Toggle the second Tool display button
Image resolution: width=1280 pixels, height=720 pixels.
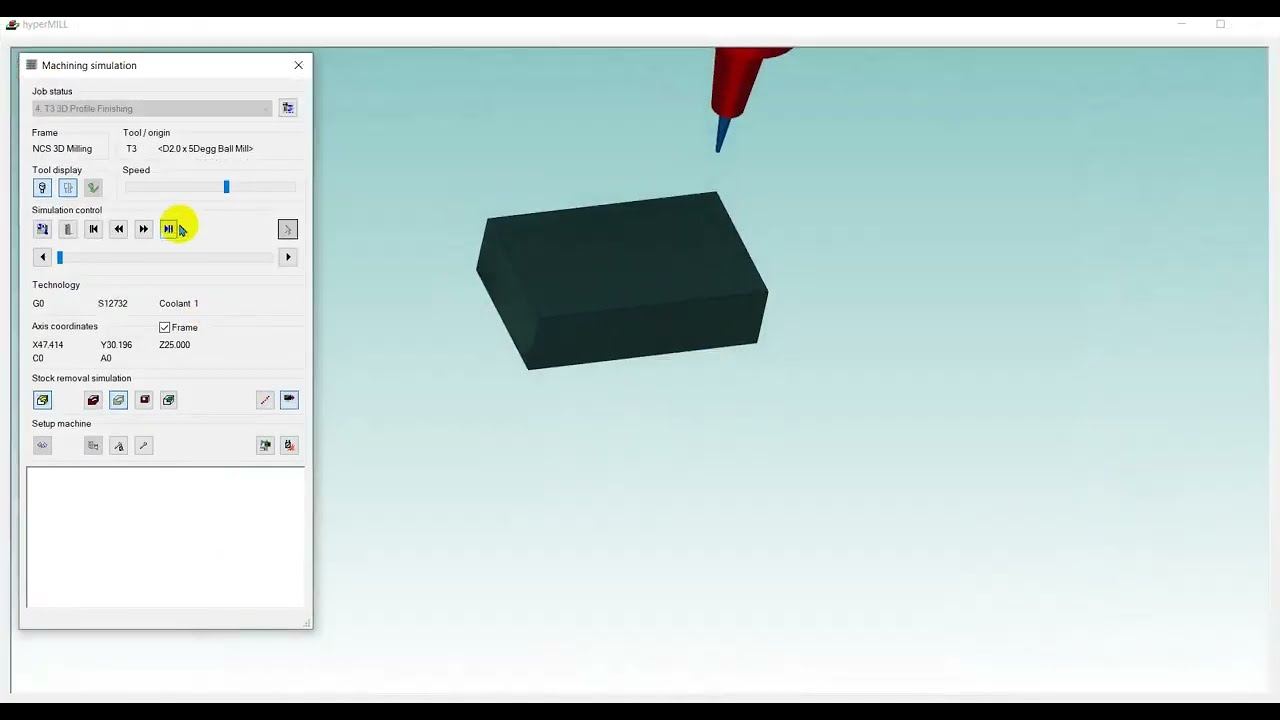point(68,188)
